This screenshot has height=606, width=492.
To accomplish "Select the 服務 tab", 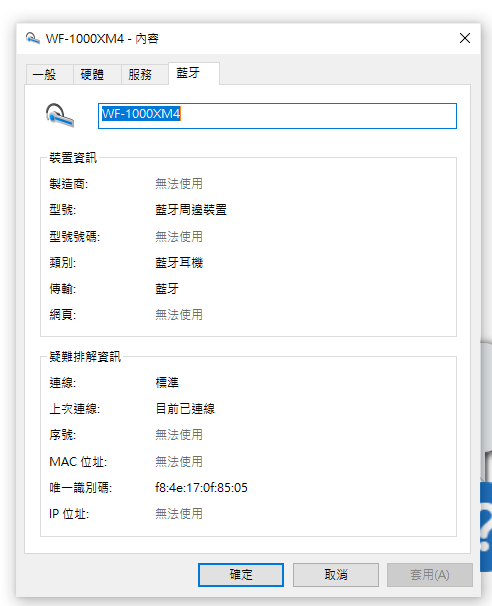I will [145, 74].
